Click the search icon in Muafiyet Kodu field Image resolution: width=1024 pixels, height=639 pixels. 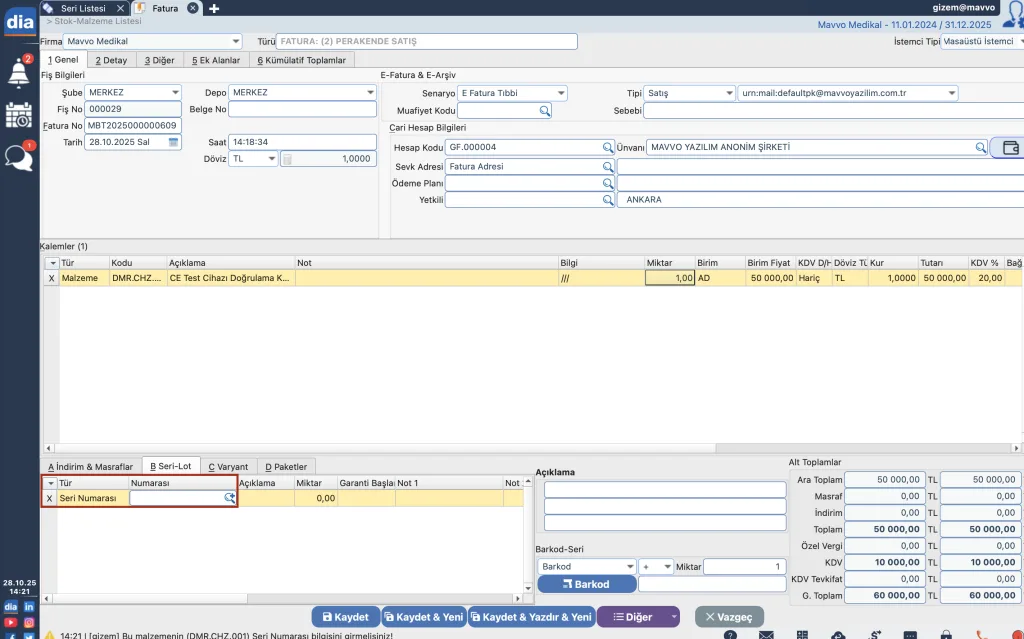pos(545,111)
